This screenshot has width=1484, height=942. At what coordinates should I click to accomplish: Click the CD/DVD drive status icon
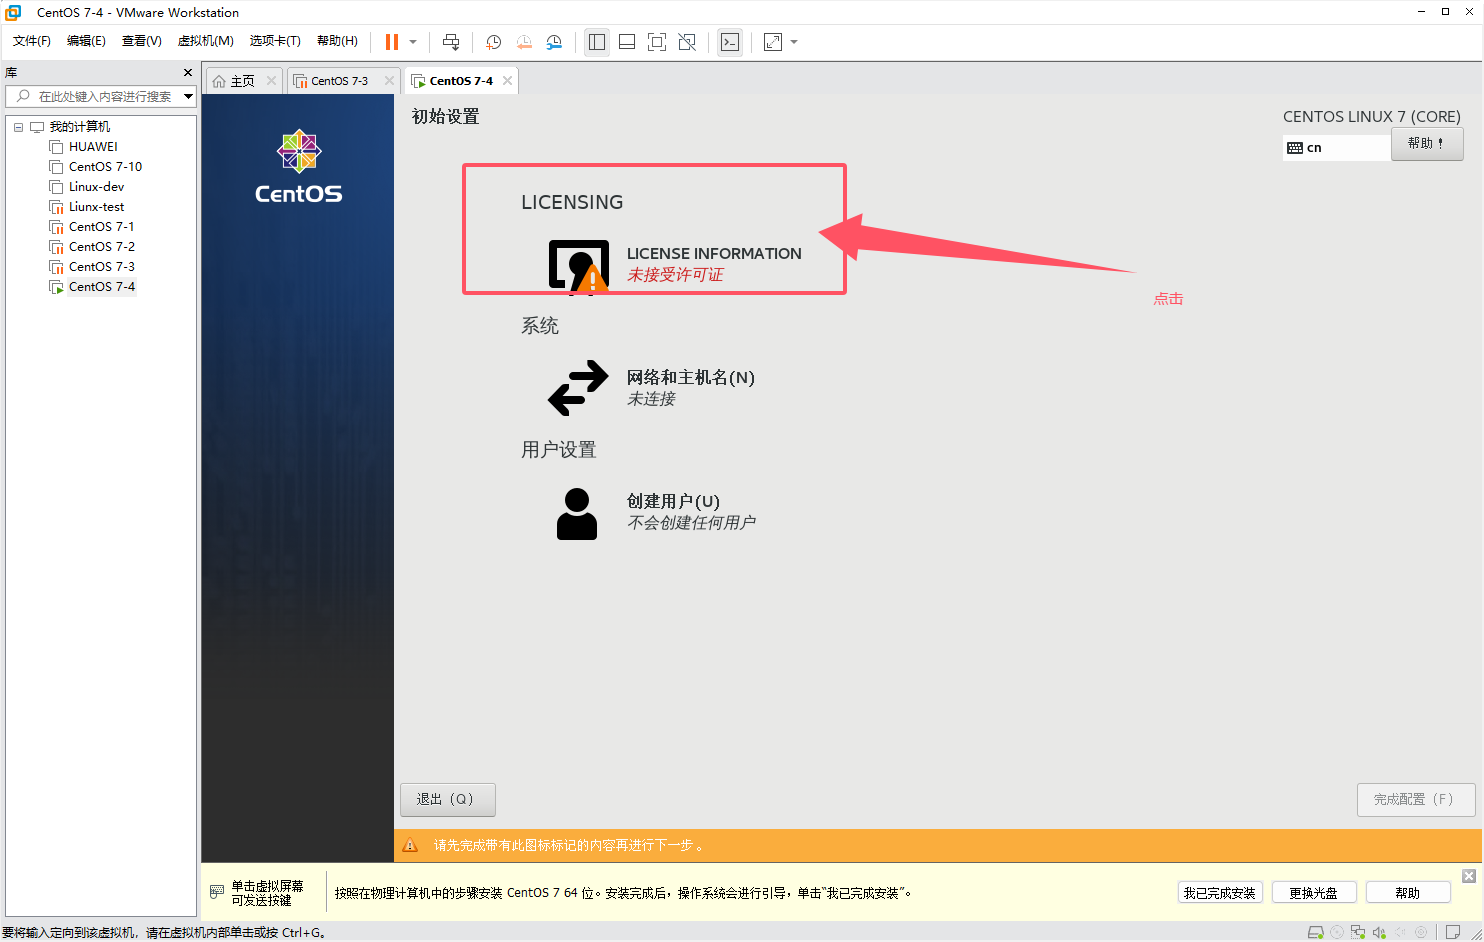[x=1337, y=932]
